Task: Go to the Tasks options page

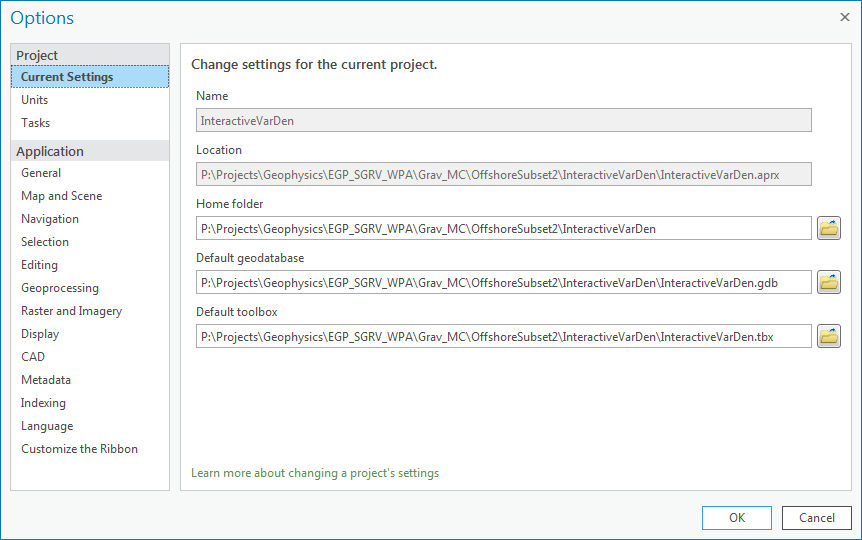Action: tap(36, 123)
